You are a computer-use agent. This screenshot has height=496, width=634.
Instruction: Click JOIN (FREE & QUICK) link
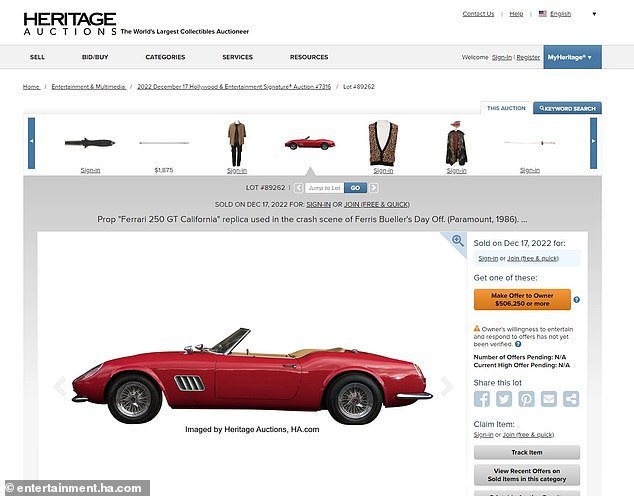377,205
